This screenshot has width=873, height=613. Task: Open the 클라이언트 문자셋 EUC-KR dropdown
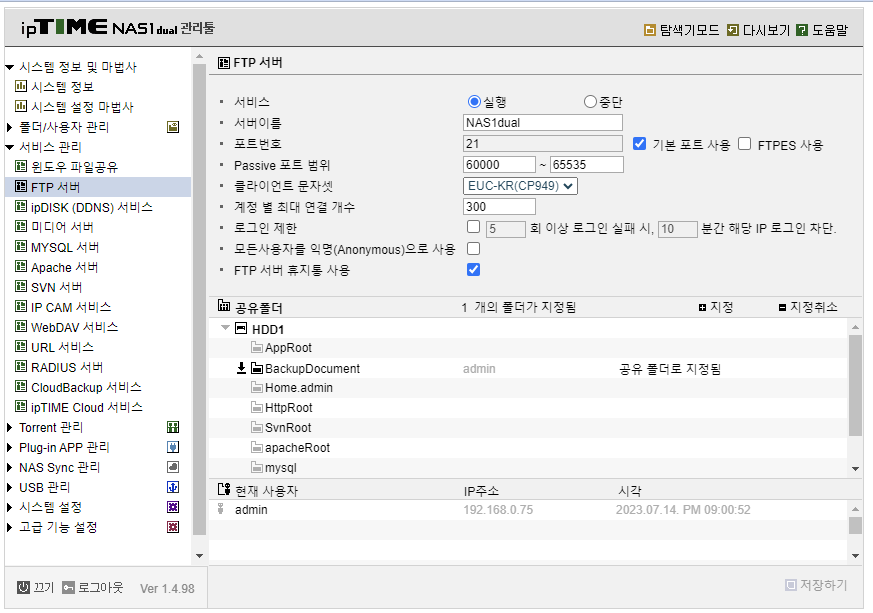(x=520, y=186)
